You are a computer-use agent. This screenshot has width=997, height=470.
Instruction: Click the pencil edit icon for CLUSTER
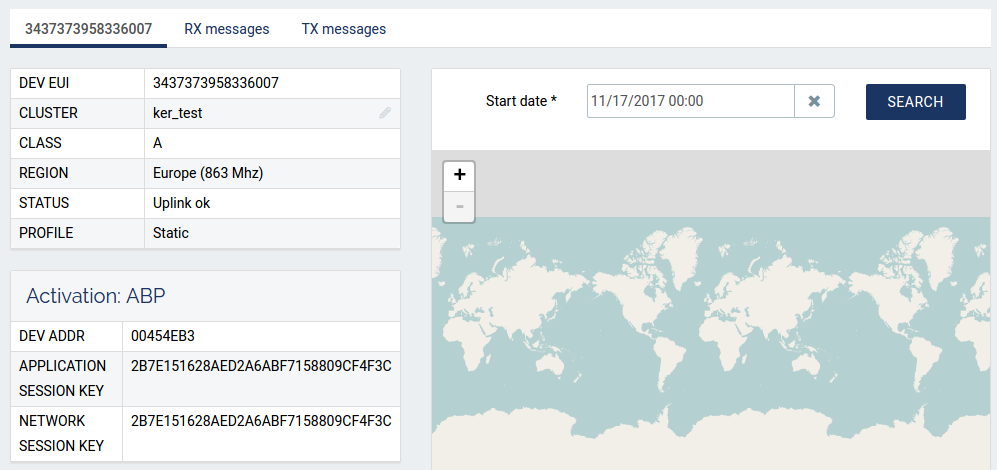(385, 113)
